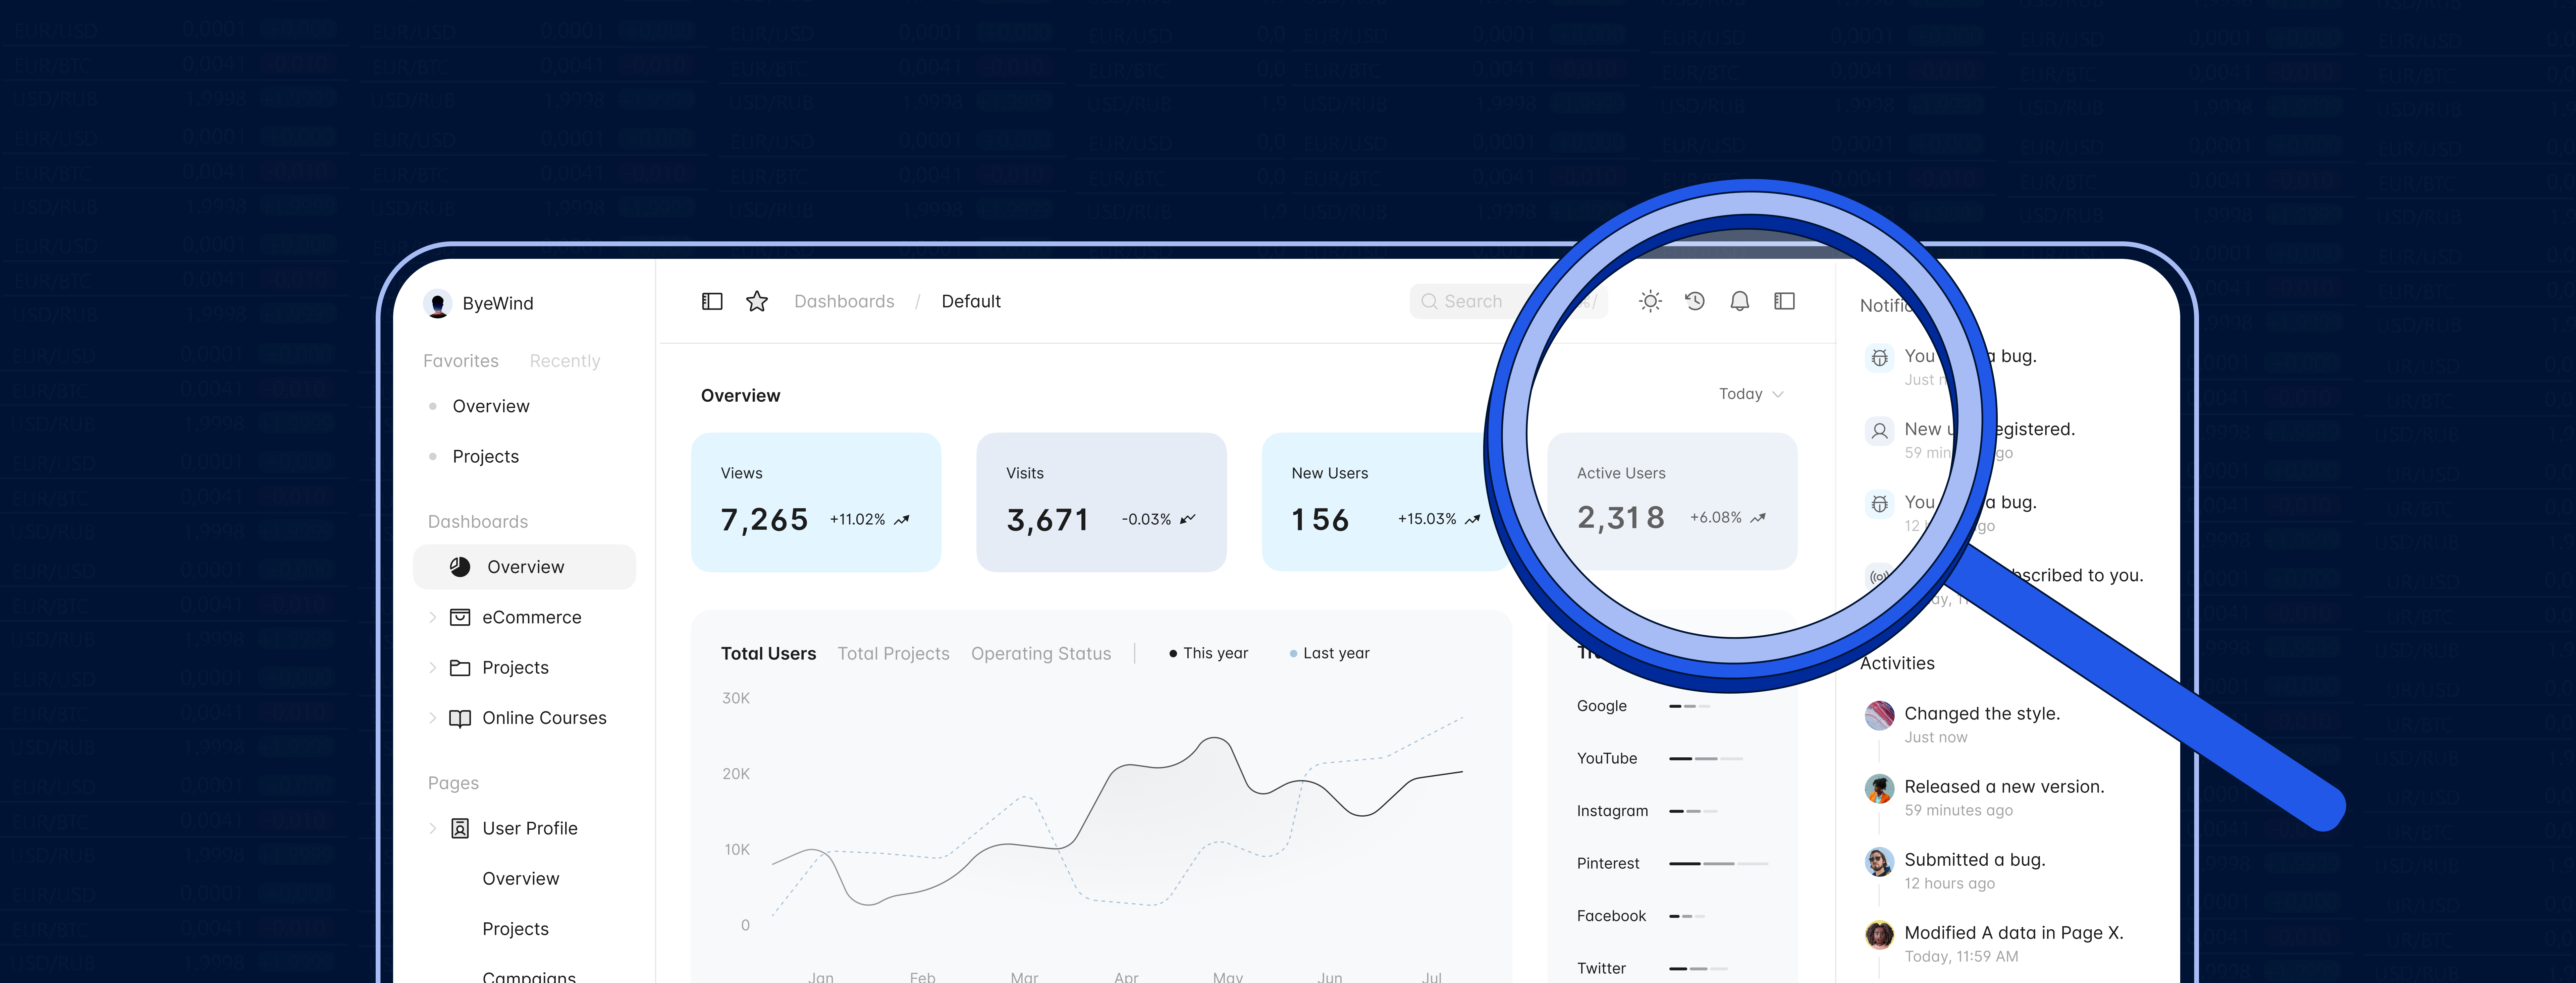Star the page with the favorite icon
Screen dimensions: 2576x983
(757, 301)
